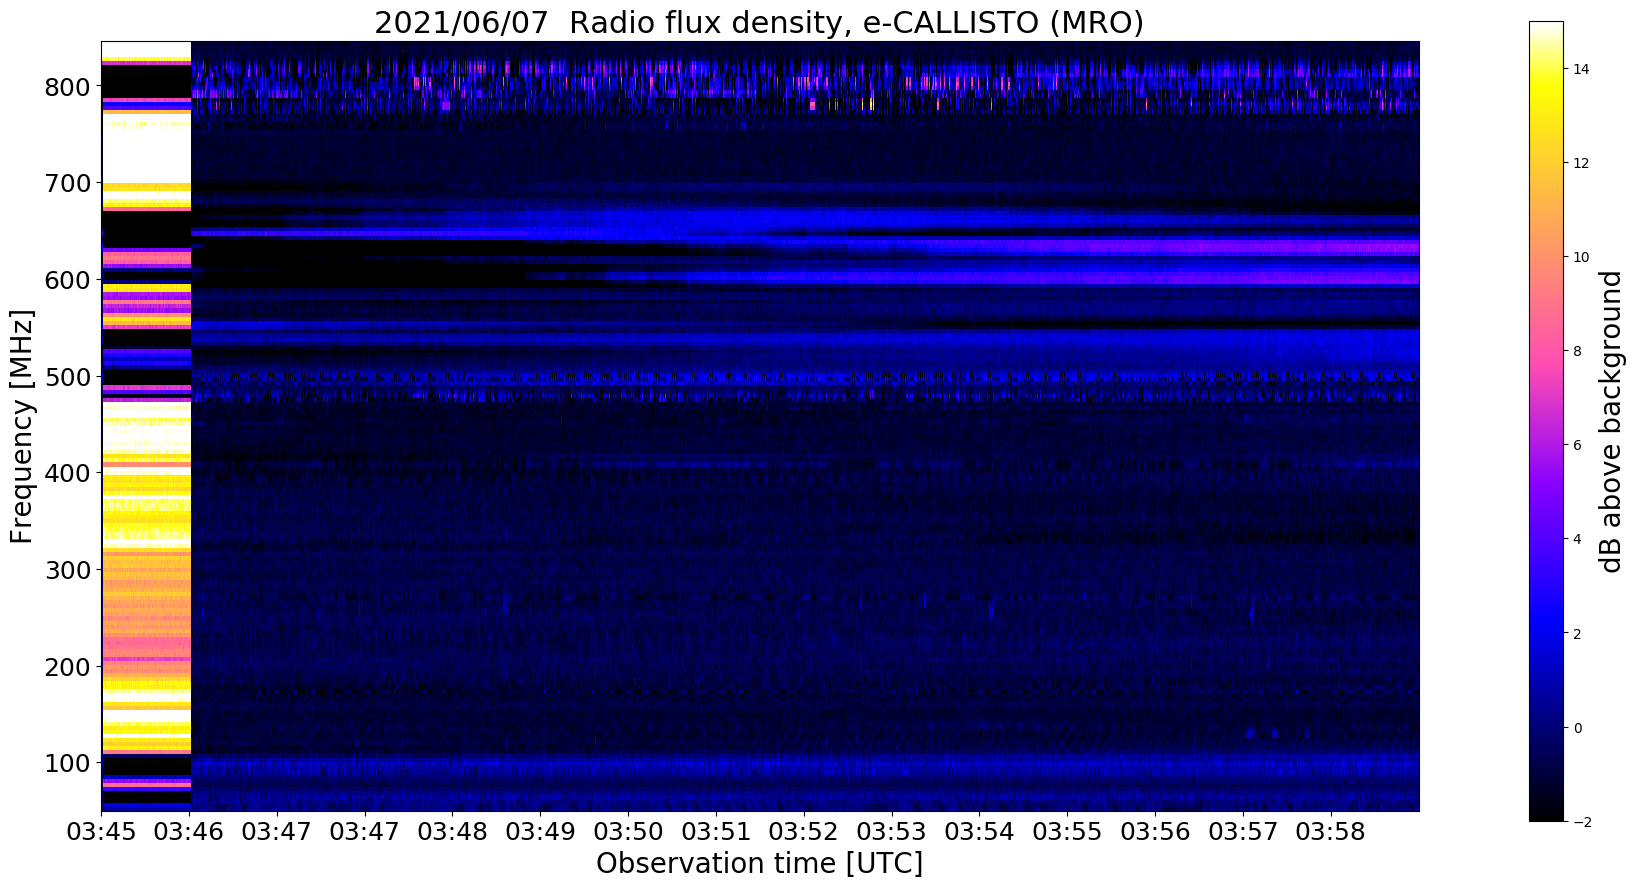1636x888 pixels.
Task: Click the 400 MHz frequency tick label
Action: [x=68, y=473]
